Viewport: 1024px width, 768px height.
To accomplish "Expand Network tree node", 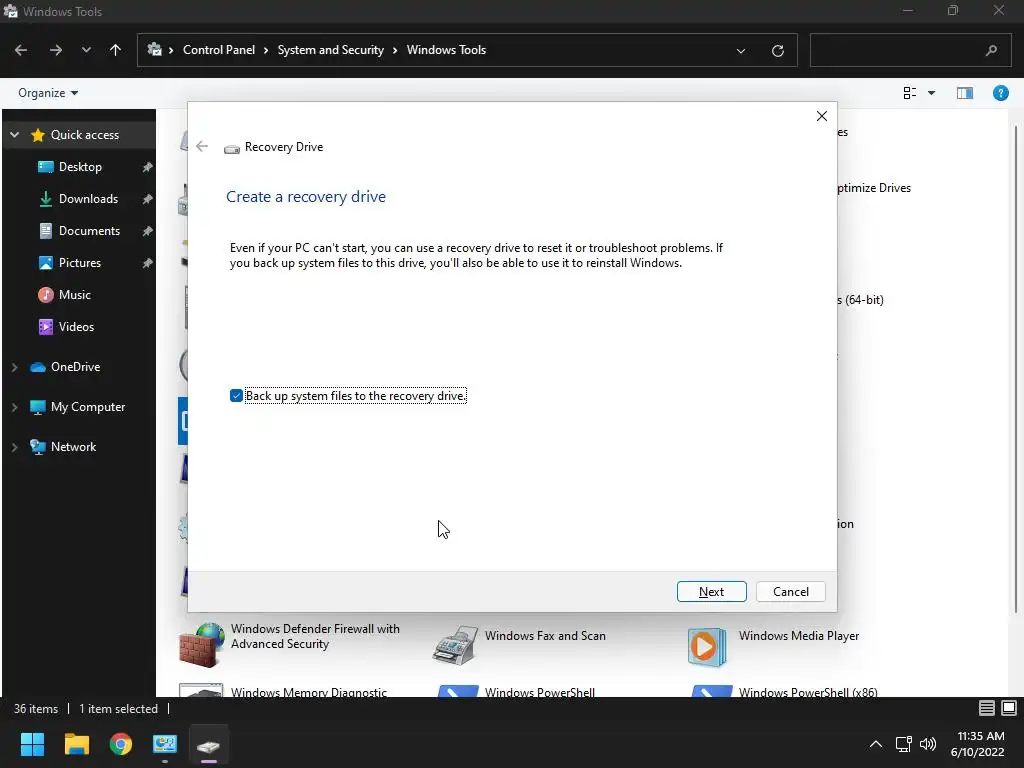I will tap(14, 447).
